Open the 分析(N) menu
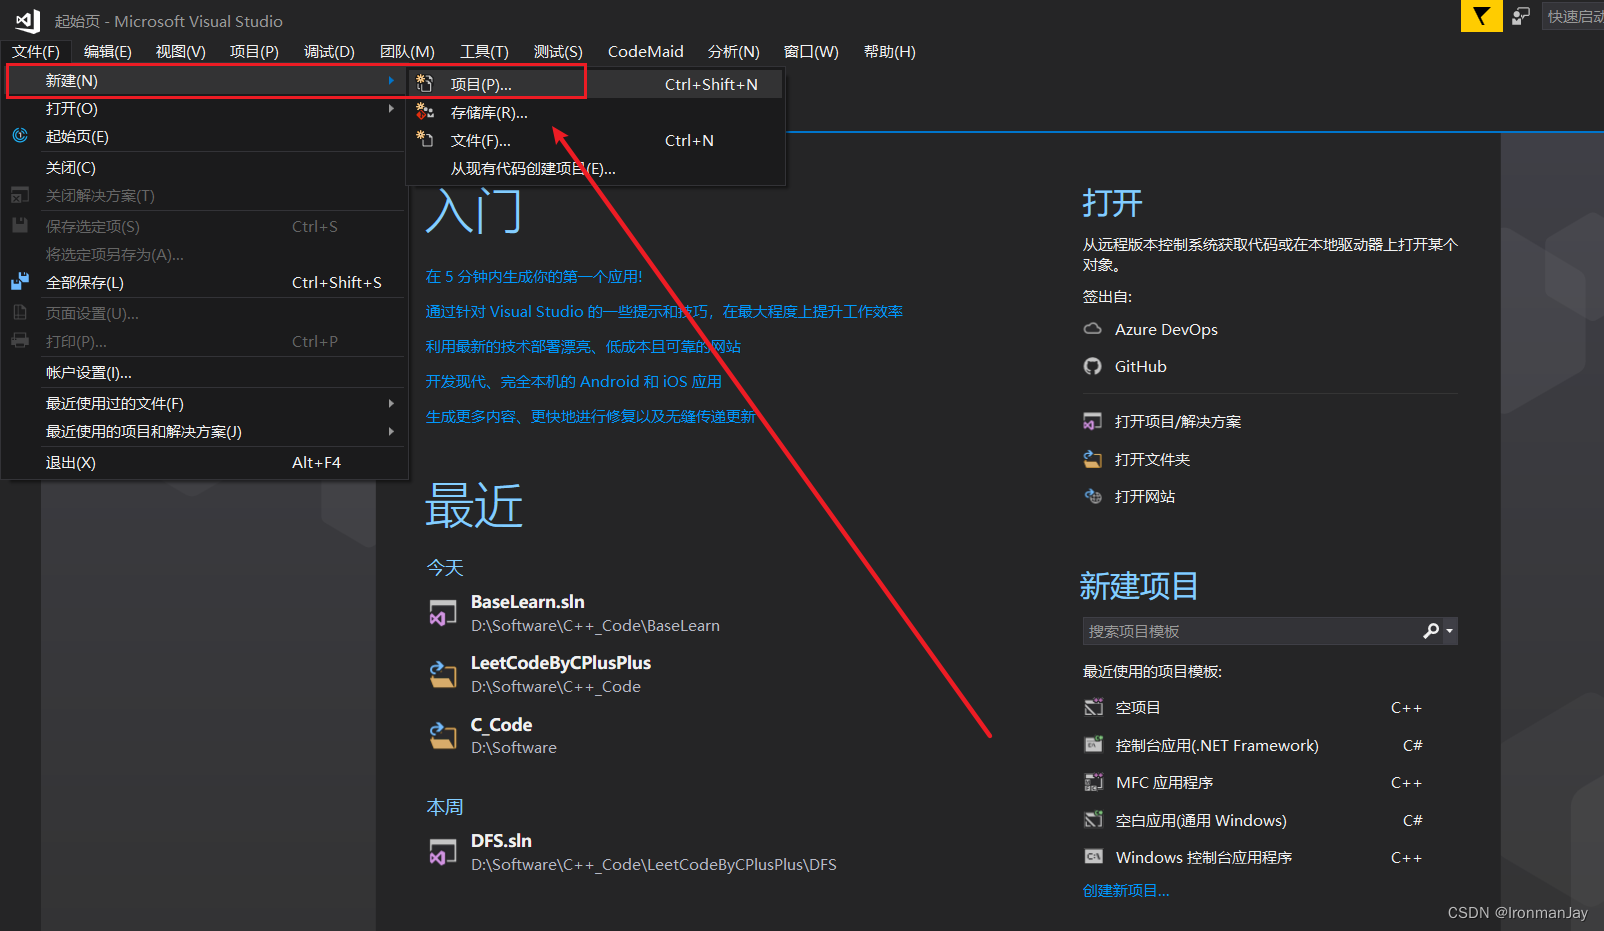Screen dimensions: 1604x931 (734, 51)
